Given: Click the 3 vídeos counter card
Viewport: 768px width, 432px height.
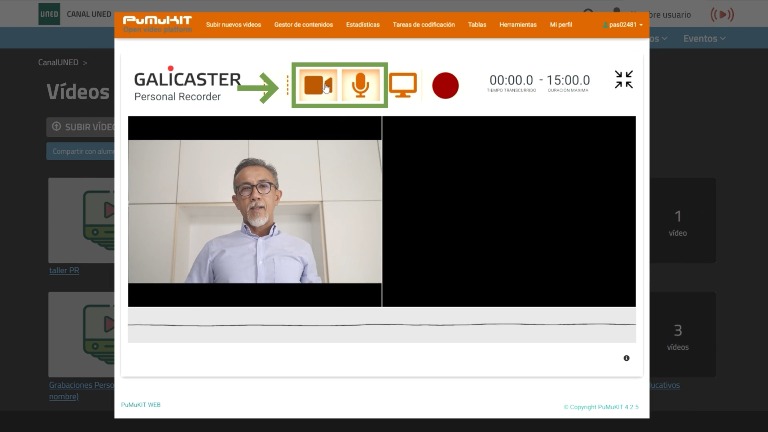Looking at the screenshot, I should [x=683, y=335].
